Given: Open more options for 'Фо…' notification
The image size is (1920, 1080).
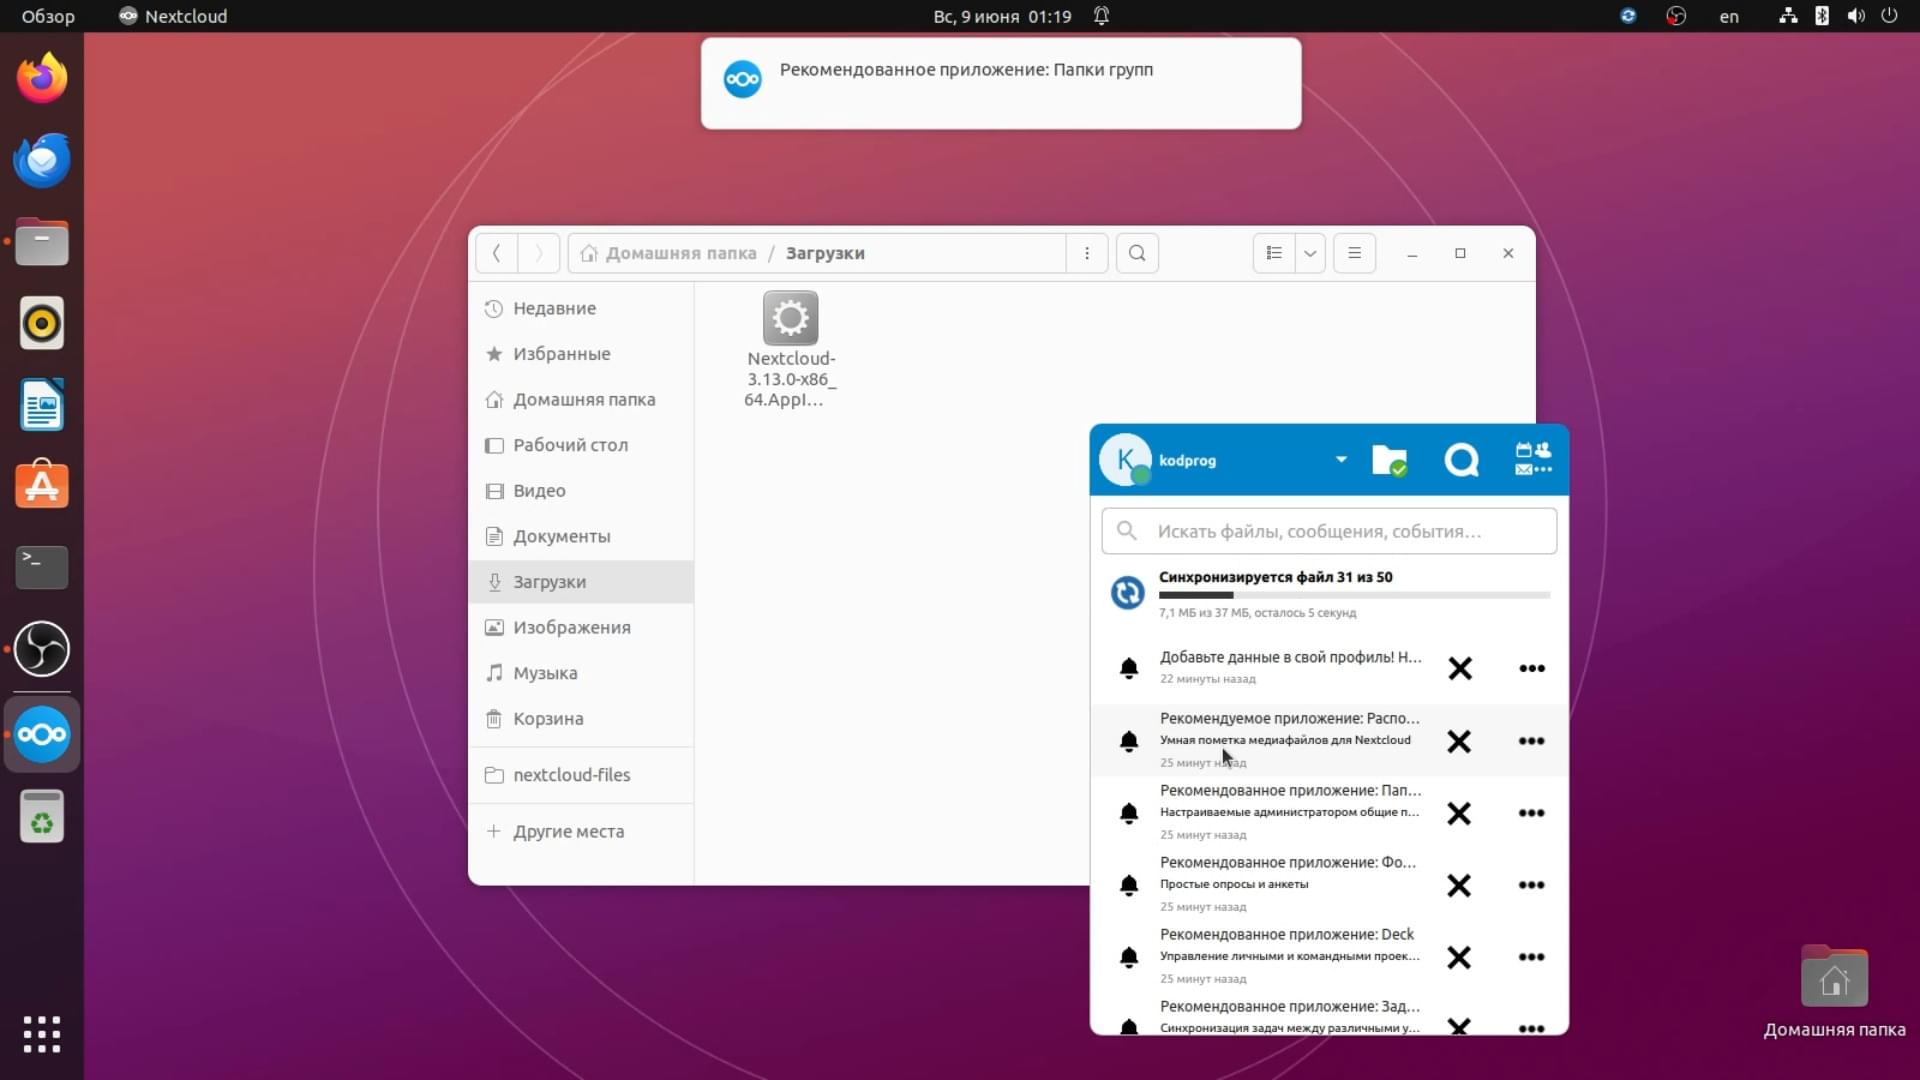Looking at the screenshot, I should [x=1532, y=885].
